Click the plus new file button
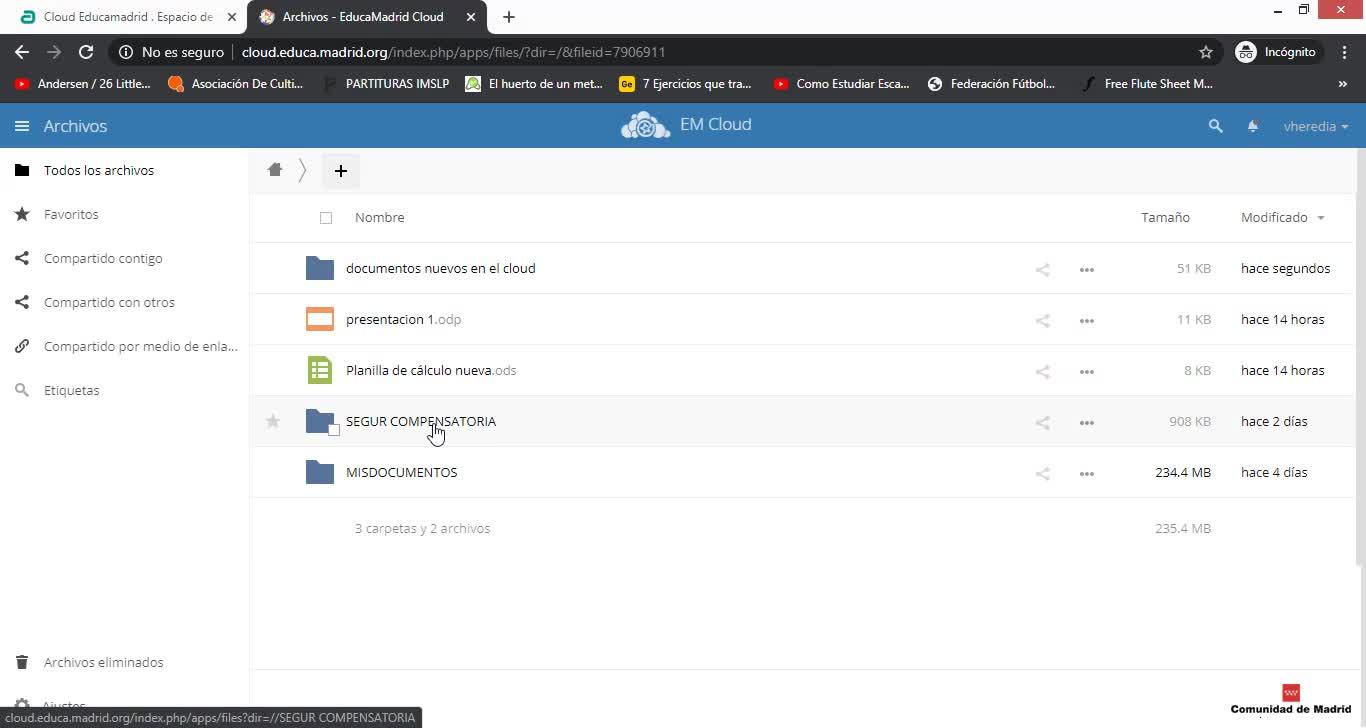Screen dimensions: 1366x728 pyautogui.click(x=340, y=171)
